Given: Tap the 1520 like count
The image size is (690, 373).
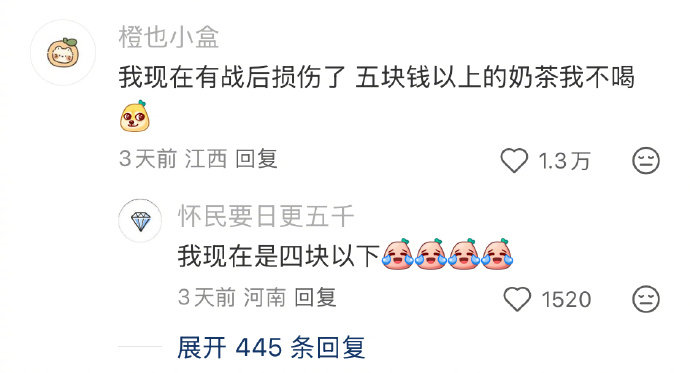Looking at the screenshot, I should coord(566,300).
